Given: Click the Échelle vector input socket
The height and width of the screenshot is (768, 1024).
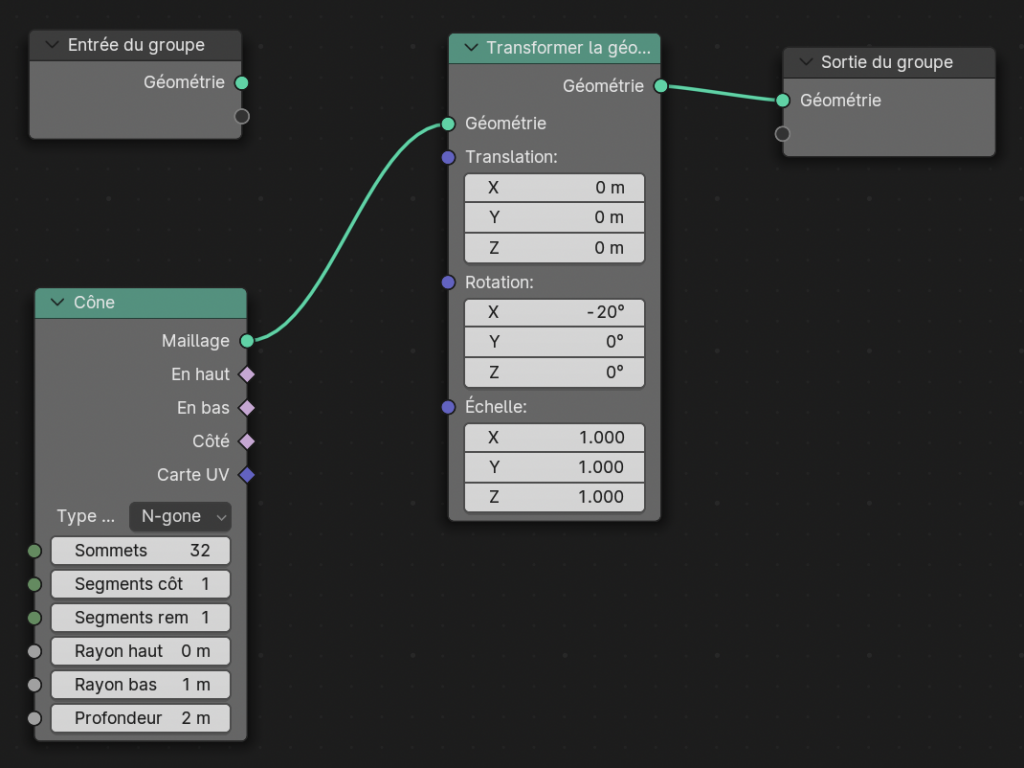Looking at the screenshot, I should tap(449, 407).
